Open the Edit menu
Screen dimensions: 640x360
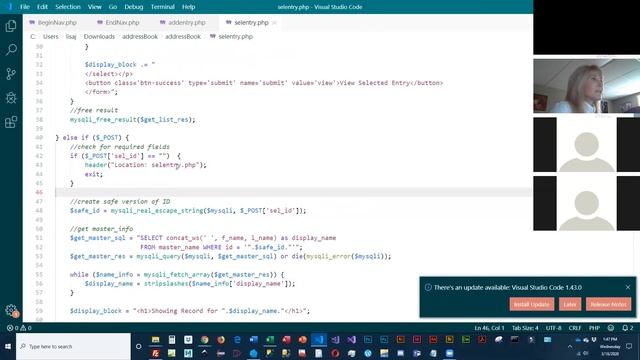click(x=42, y=7)
